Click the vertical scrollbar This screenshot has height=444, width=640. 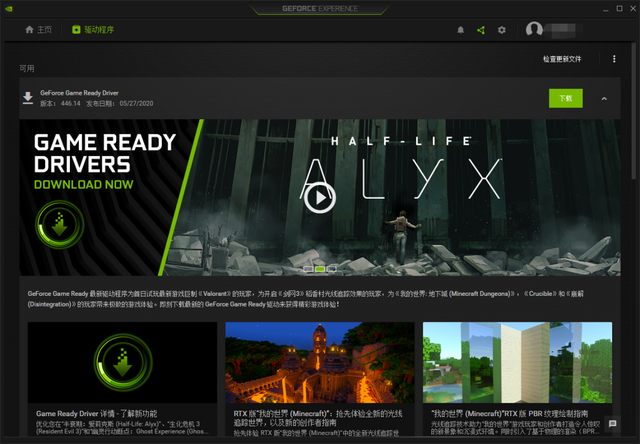click(x=634, y=110)
